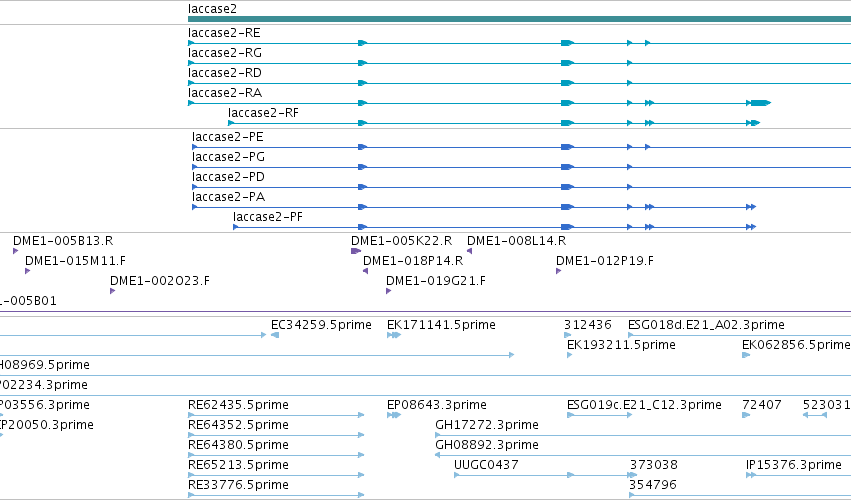Select the laccase2-PD protein label
The width and height of the screenshot is (851, 500).
[228, 177]
